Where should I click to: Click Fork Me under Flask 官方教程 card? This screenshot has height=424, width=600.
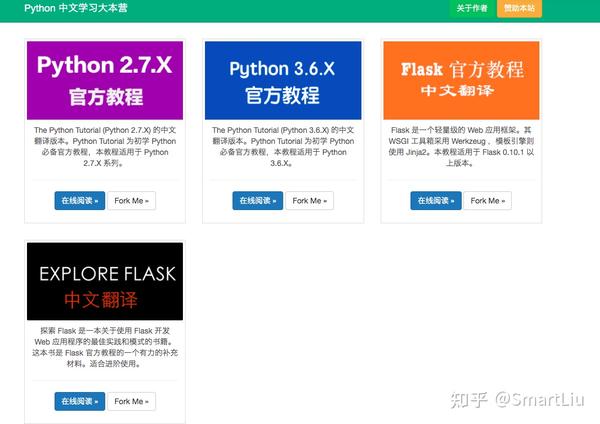coord(488,201)
